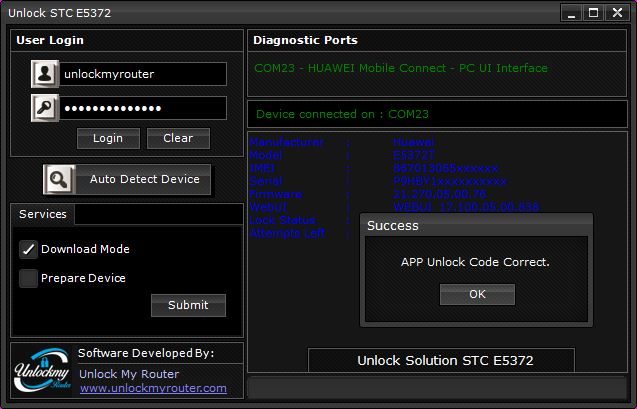This screenshot has width=637, height=409.
Task: Click the Firmware row in device info
Action: (x=368, y=194)
